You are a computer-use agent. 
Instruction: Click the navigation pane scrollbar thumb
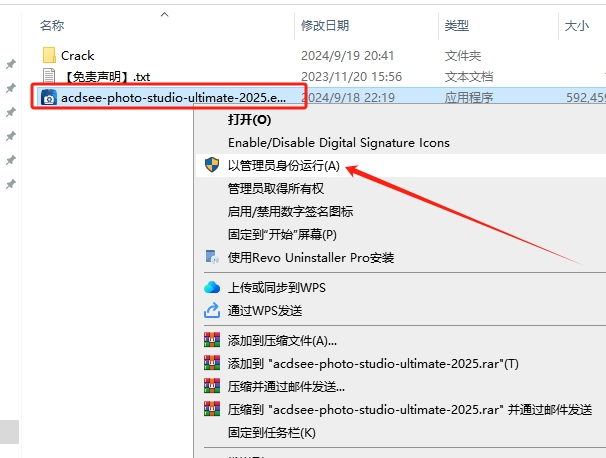coord(9,432)
